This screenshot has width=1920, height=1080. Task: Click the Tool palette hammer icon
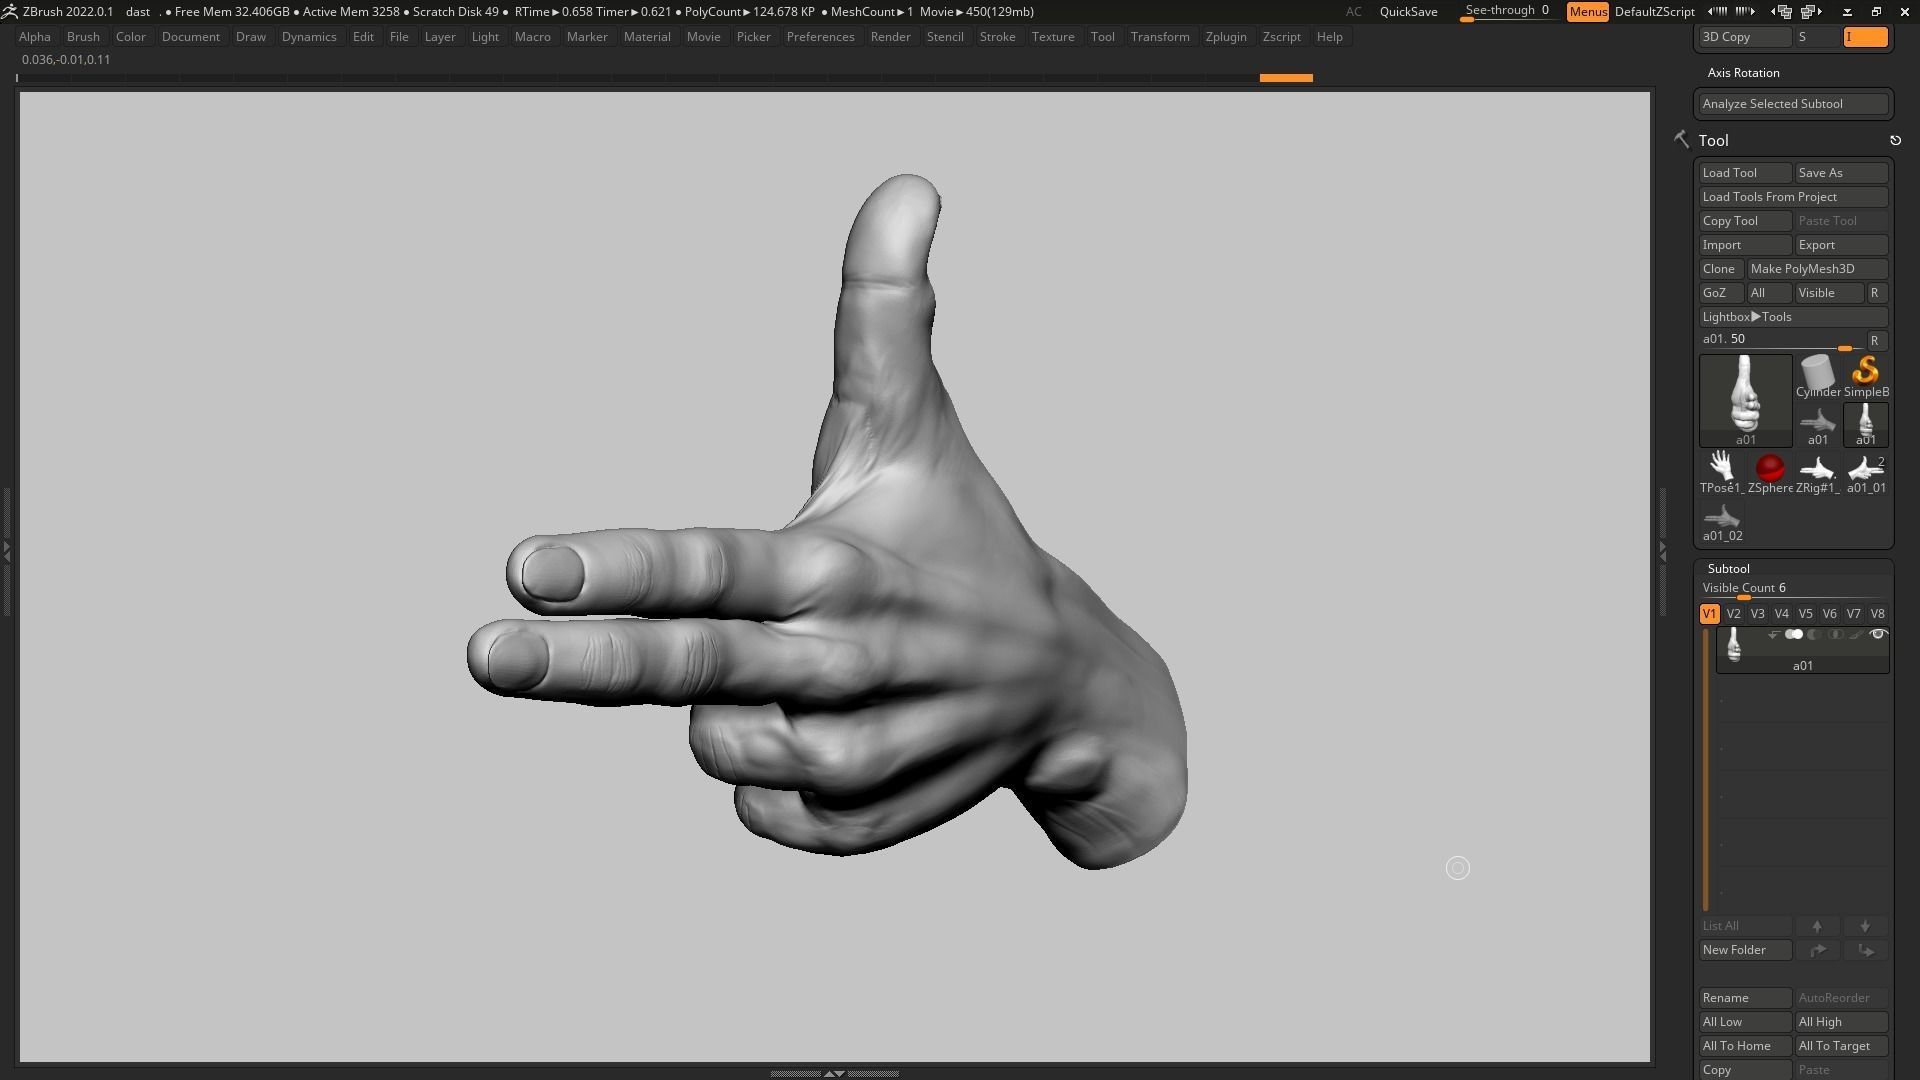pos(1681,140)
